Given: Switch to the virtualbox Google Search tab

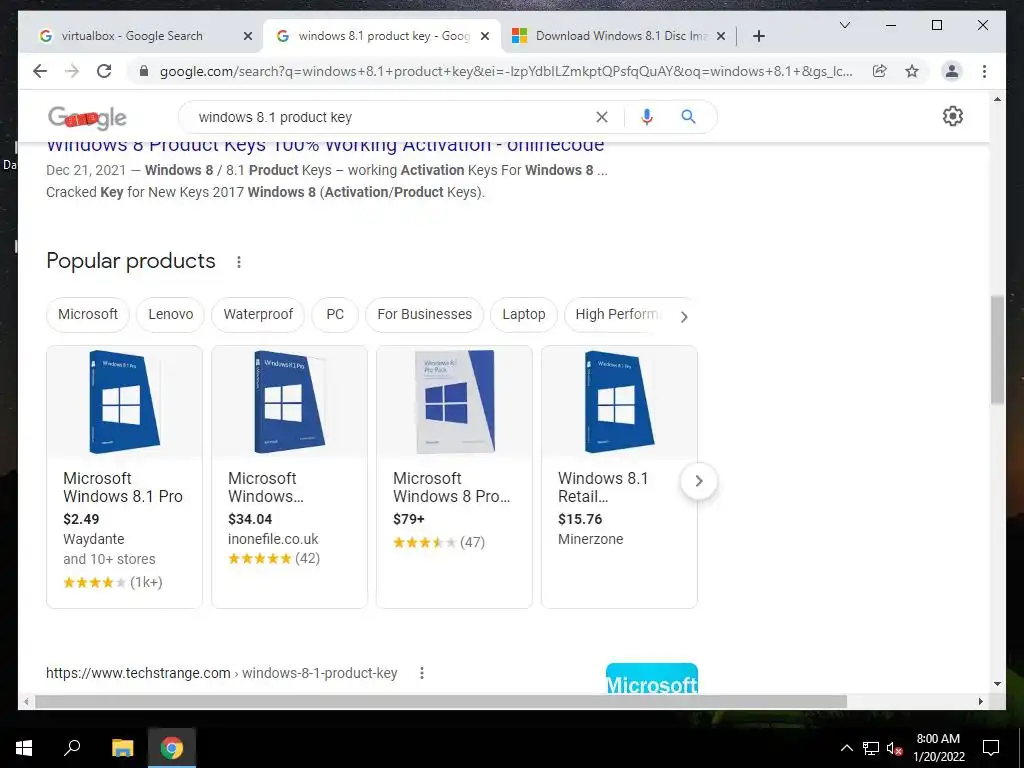Looking at the screenshot, I should (x=131, y=36).
